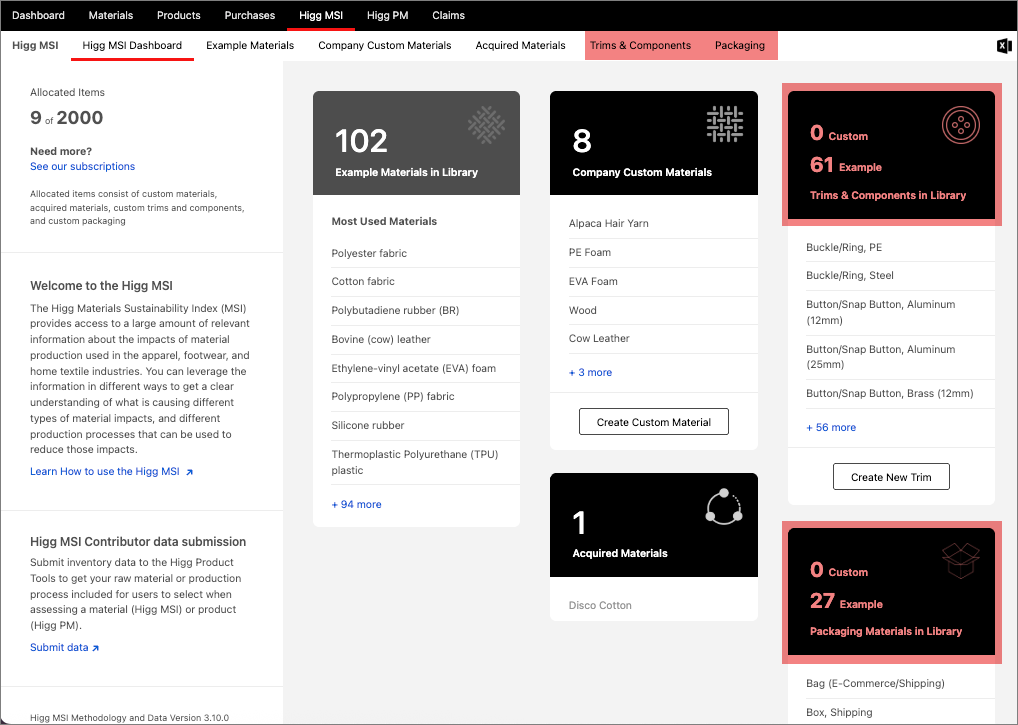The height and width of the screenshot is (725, 1018).
Task: Click external arrow icon next to Learn How link
Action: 190,472
